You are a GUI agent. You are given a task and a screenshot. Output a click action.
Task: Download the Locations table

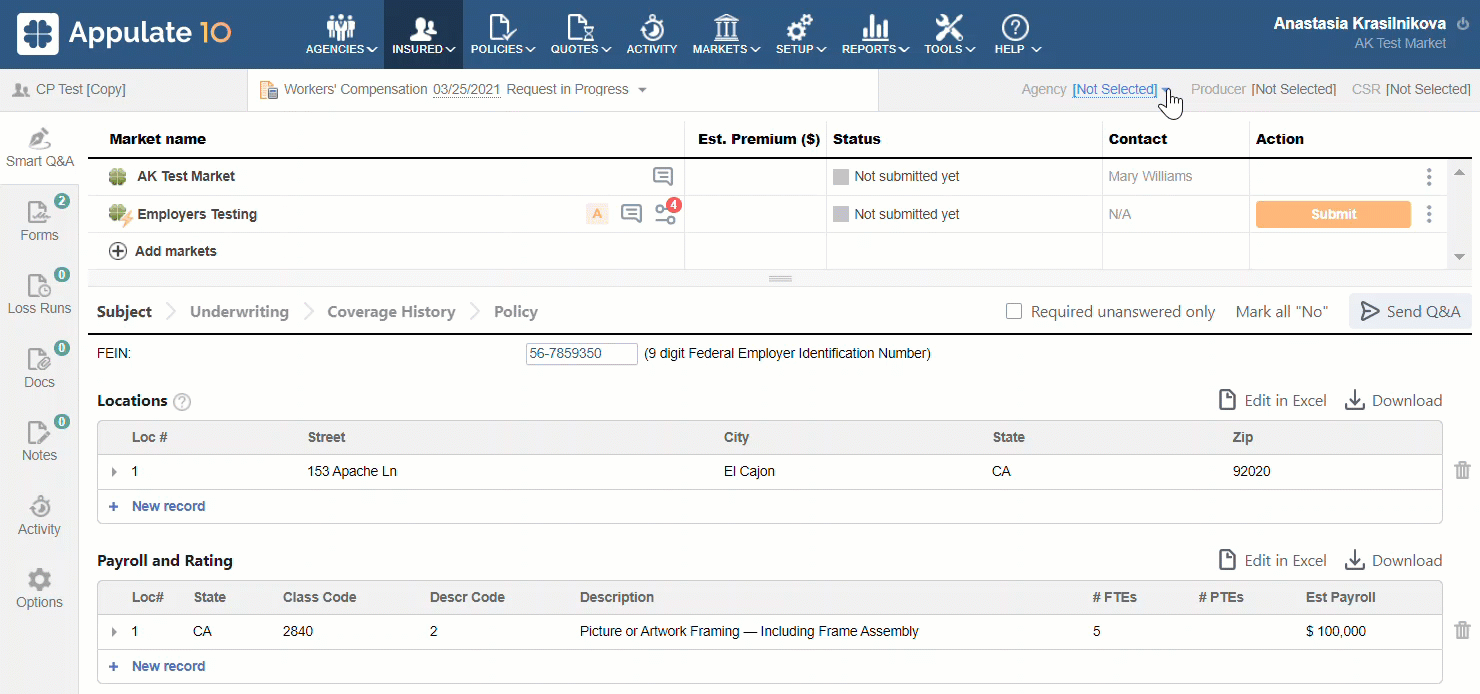click(1393, 400)
